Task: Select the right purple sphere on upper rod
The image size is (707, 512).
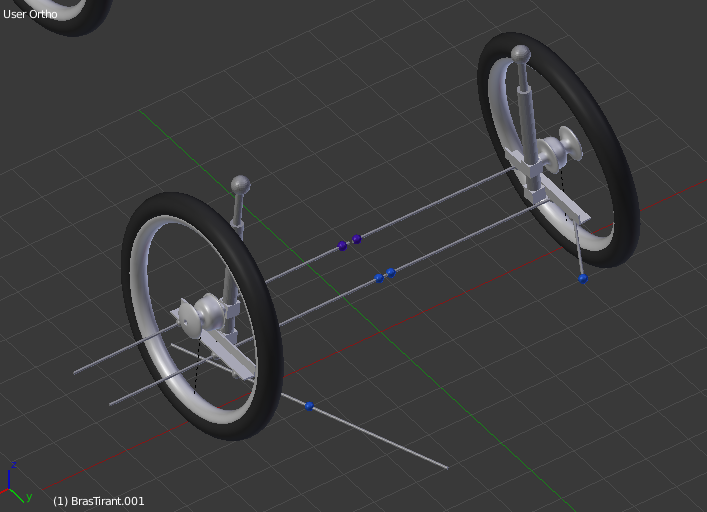Action: point(357,239)
